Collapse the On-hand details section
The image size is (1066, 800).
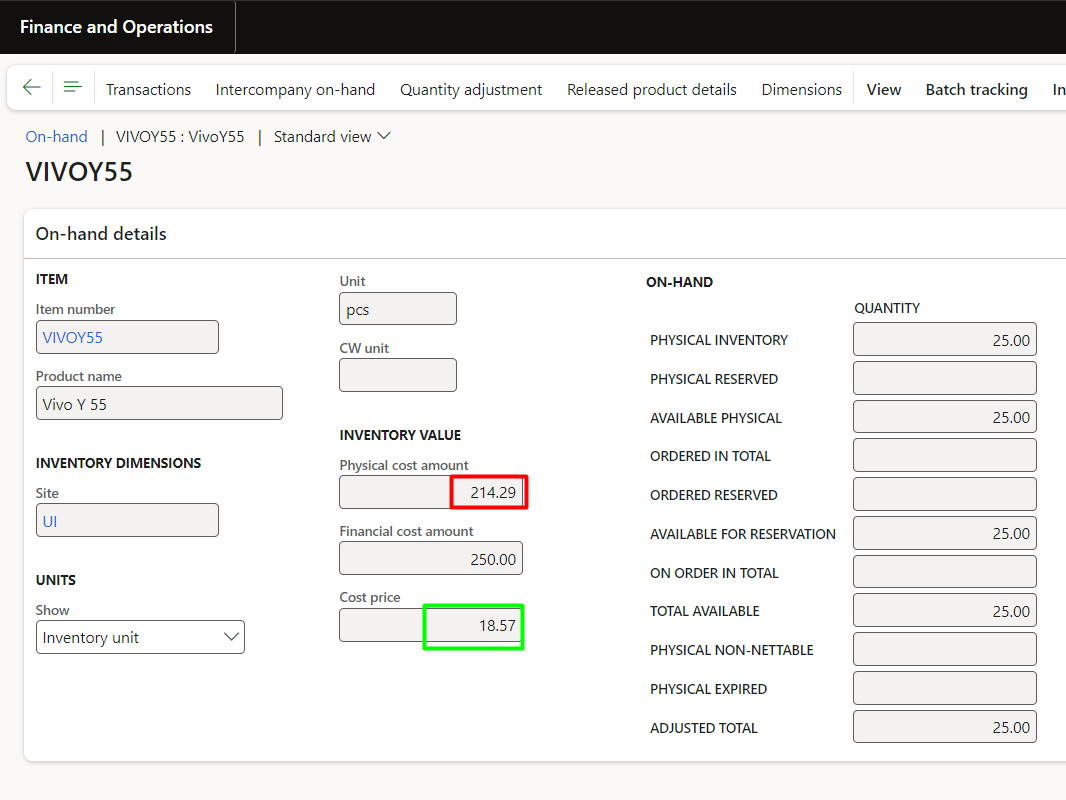click(101, 234)
